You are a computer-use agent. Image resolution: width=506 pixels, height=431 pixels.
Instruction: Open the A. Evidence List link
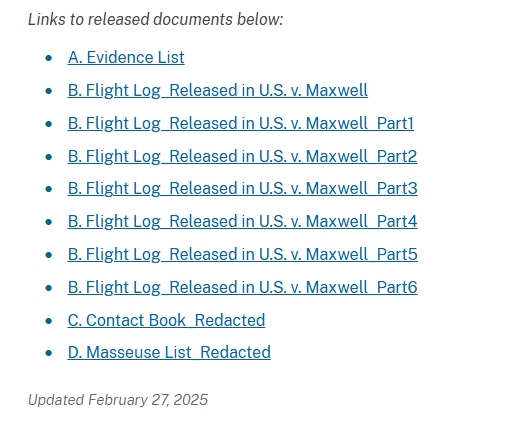[x=126, y=57]
